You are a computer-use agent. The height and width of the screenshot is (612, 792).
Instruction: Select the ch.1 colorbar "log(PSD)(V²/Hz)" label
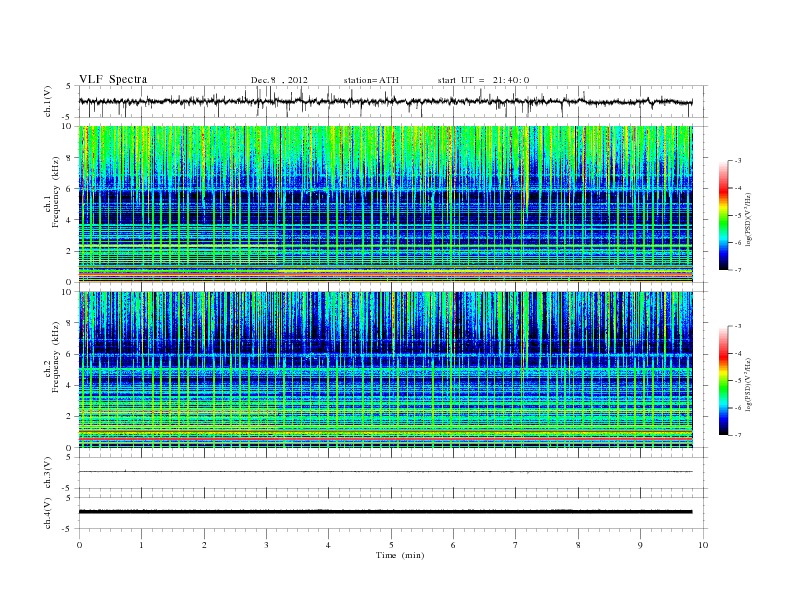click(x=748, y=220)
